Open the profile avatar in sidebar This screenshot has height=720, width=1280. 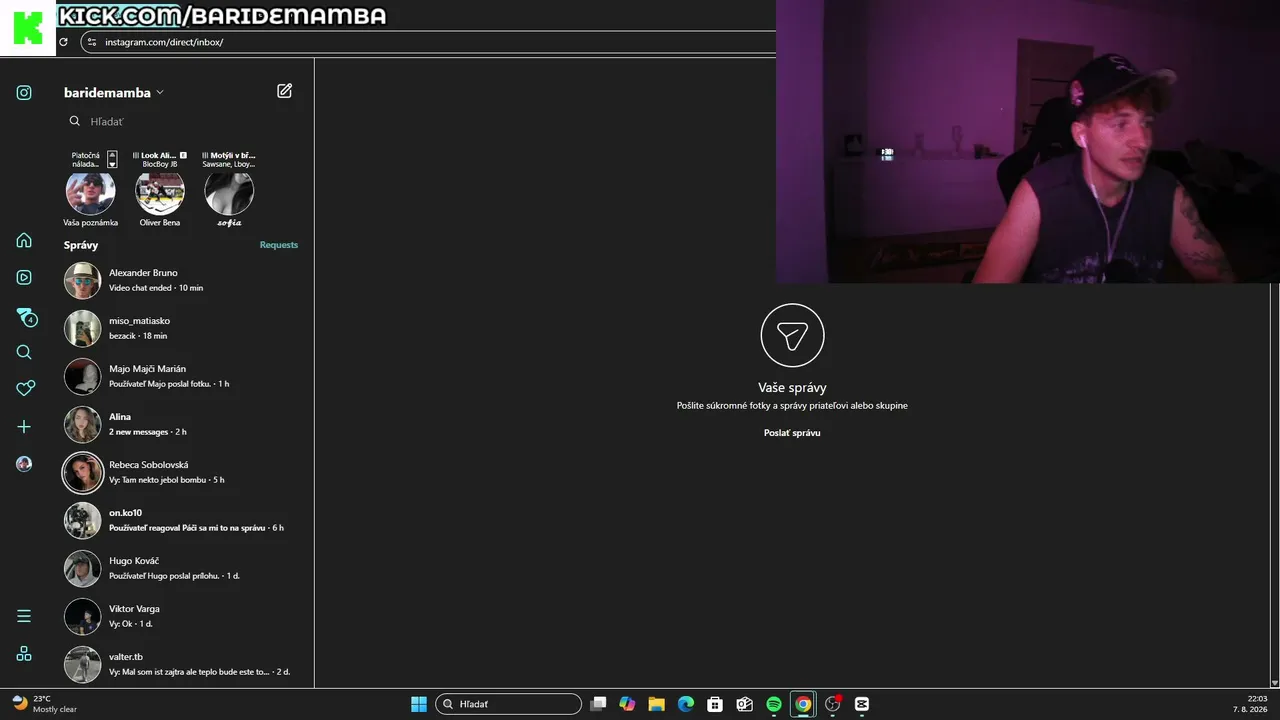point(24,464)
